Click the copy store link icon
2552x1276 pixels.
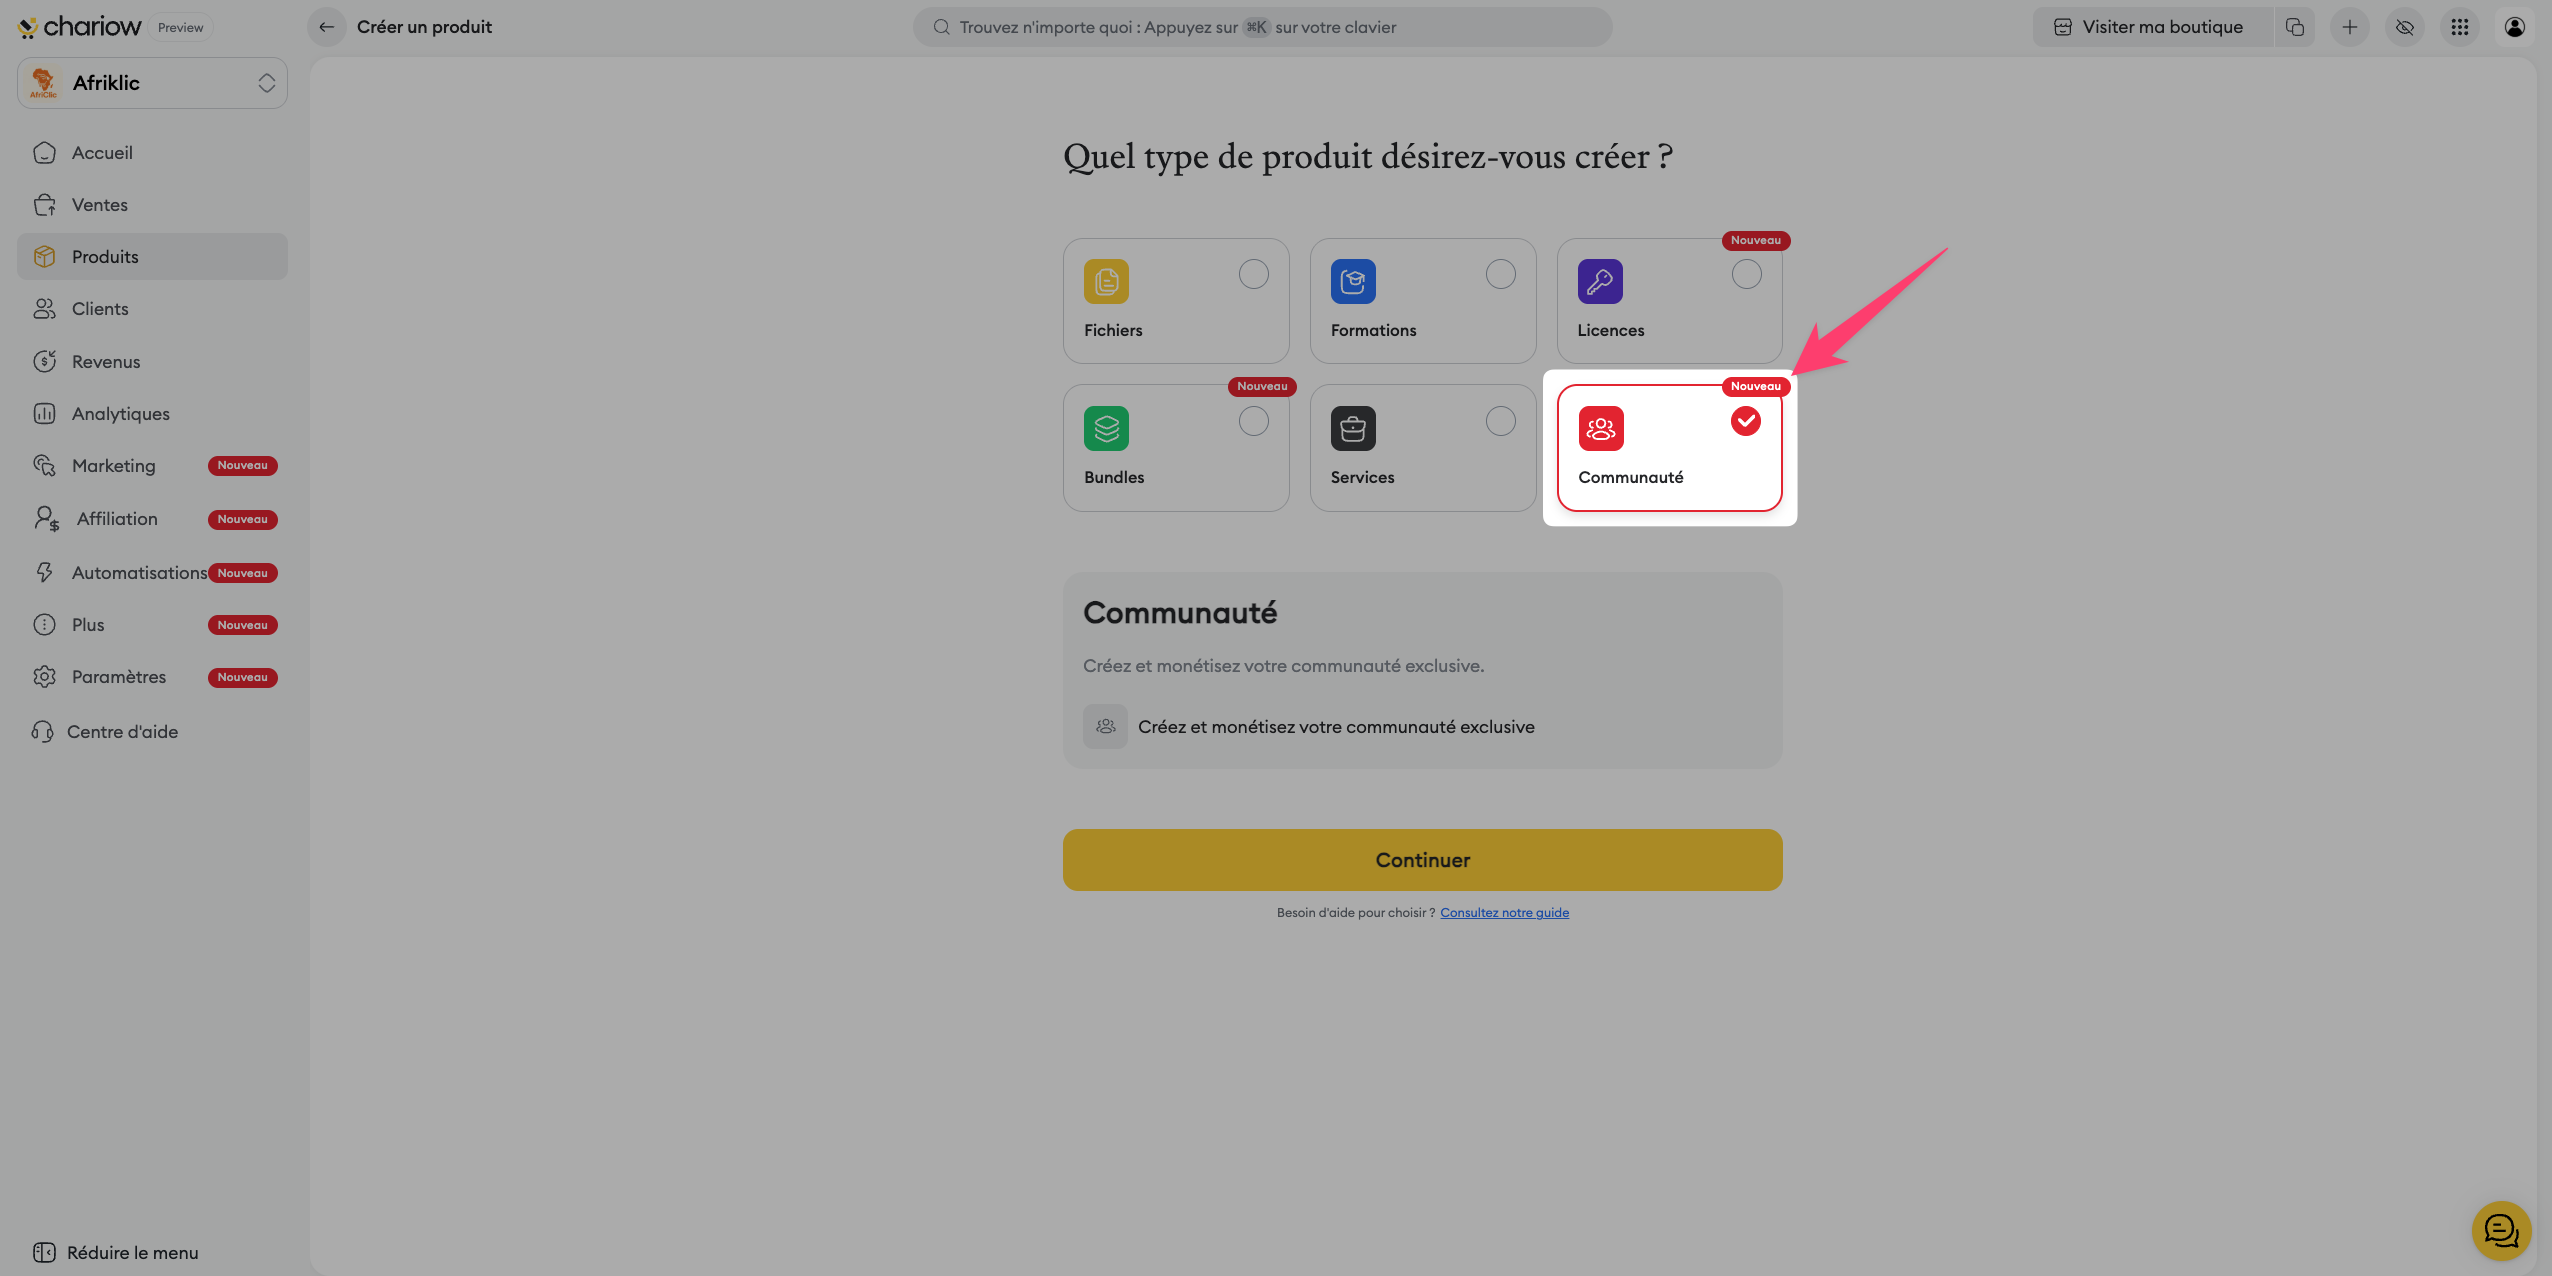2295,27
